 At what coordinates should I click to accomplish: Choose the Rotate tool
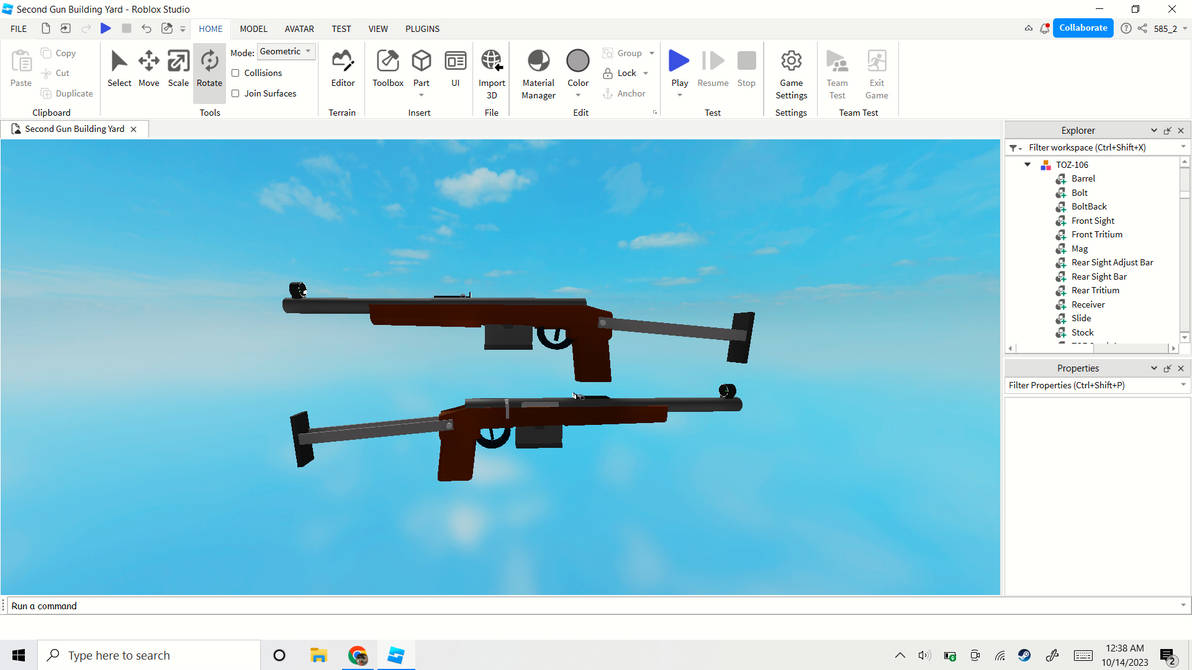(209, 68)
